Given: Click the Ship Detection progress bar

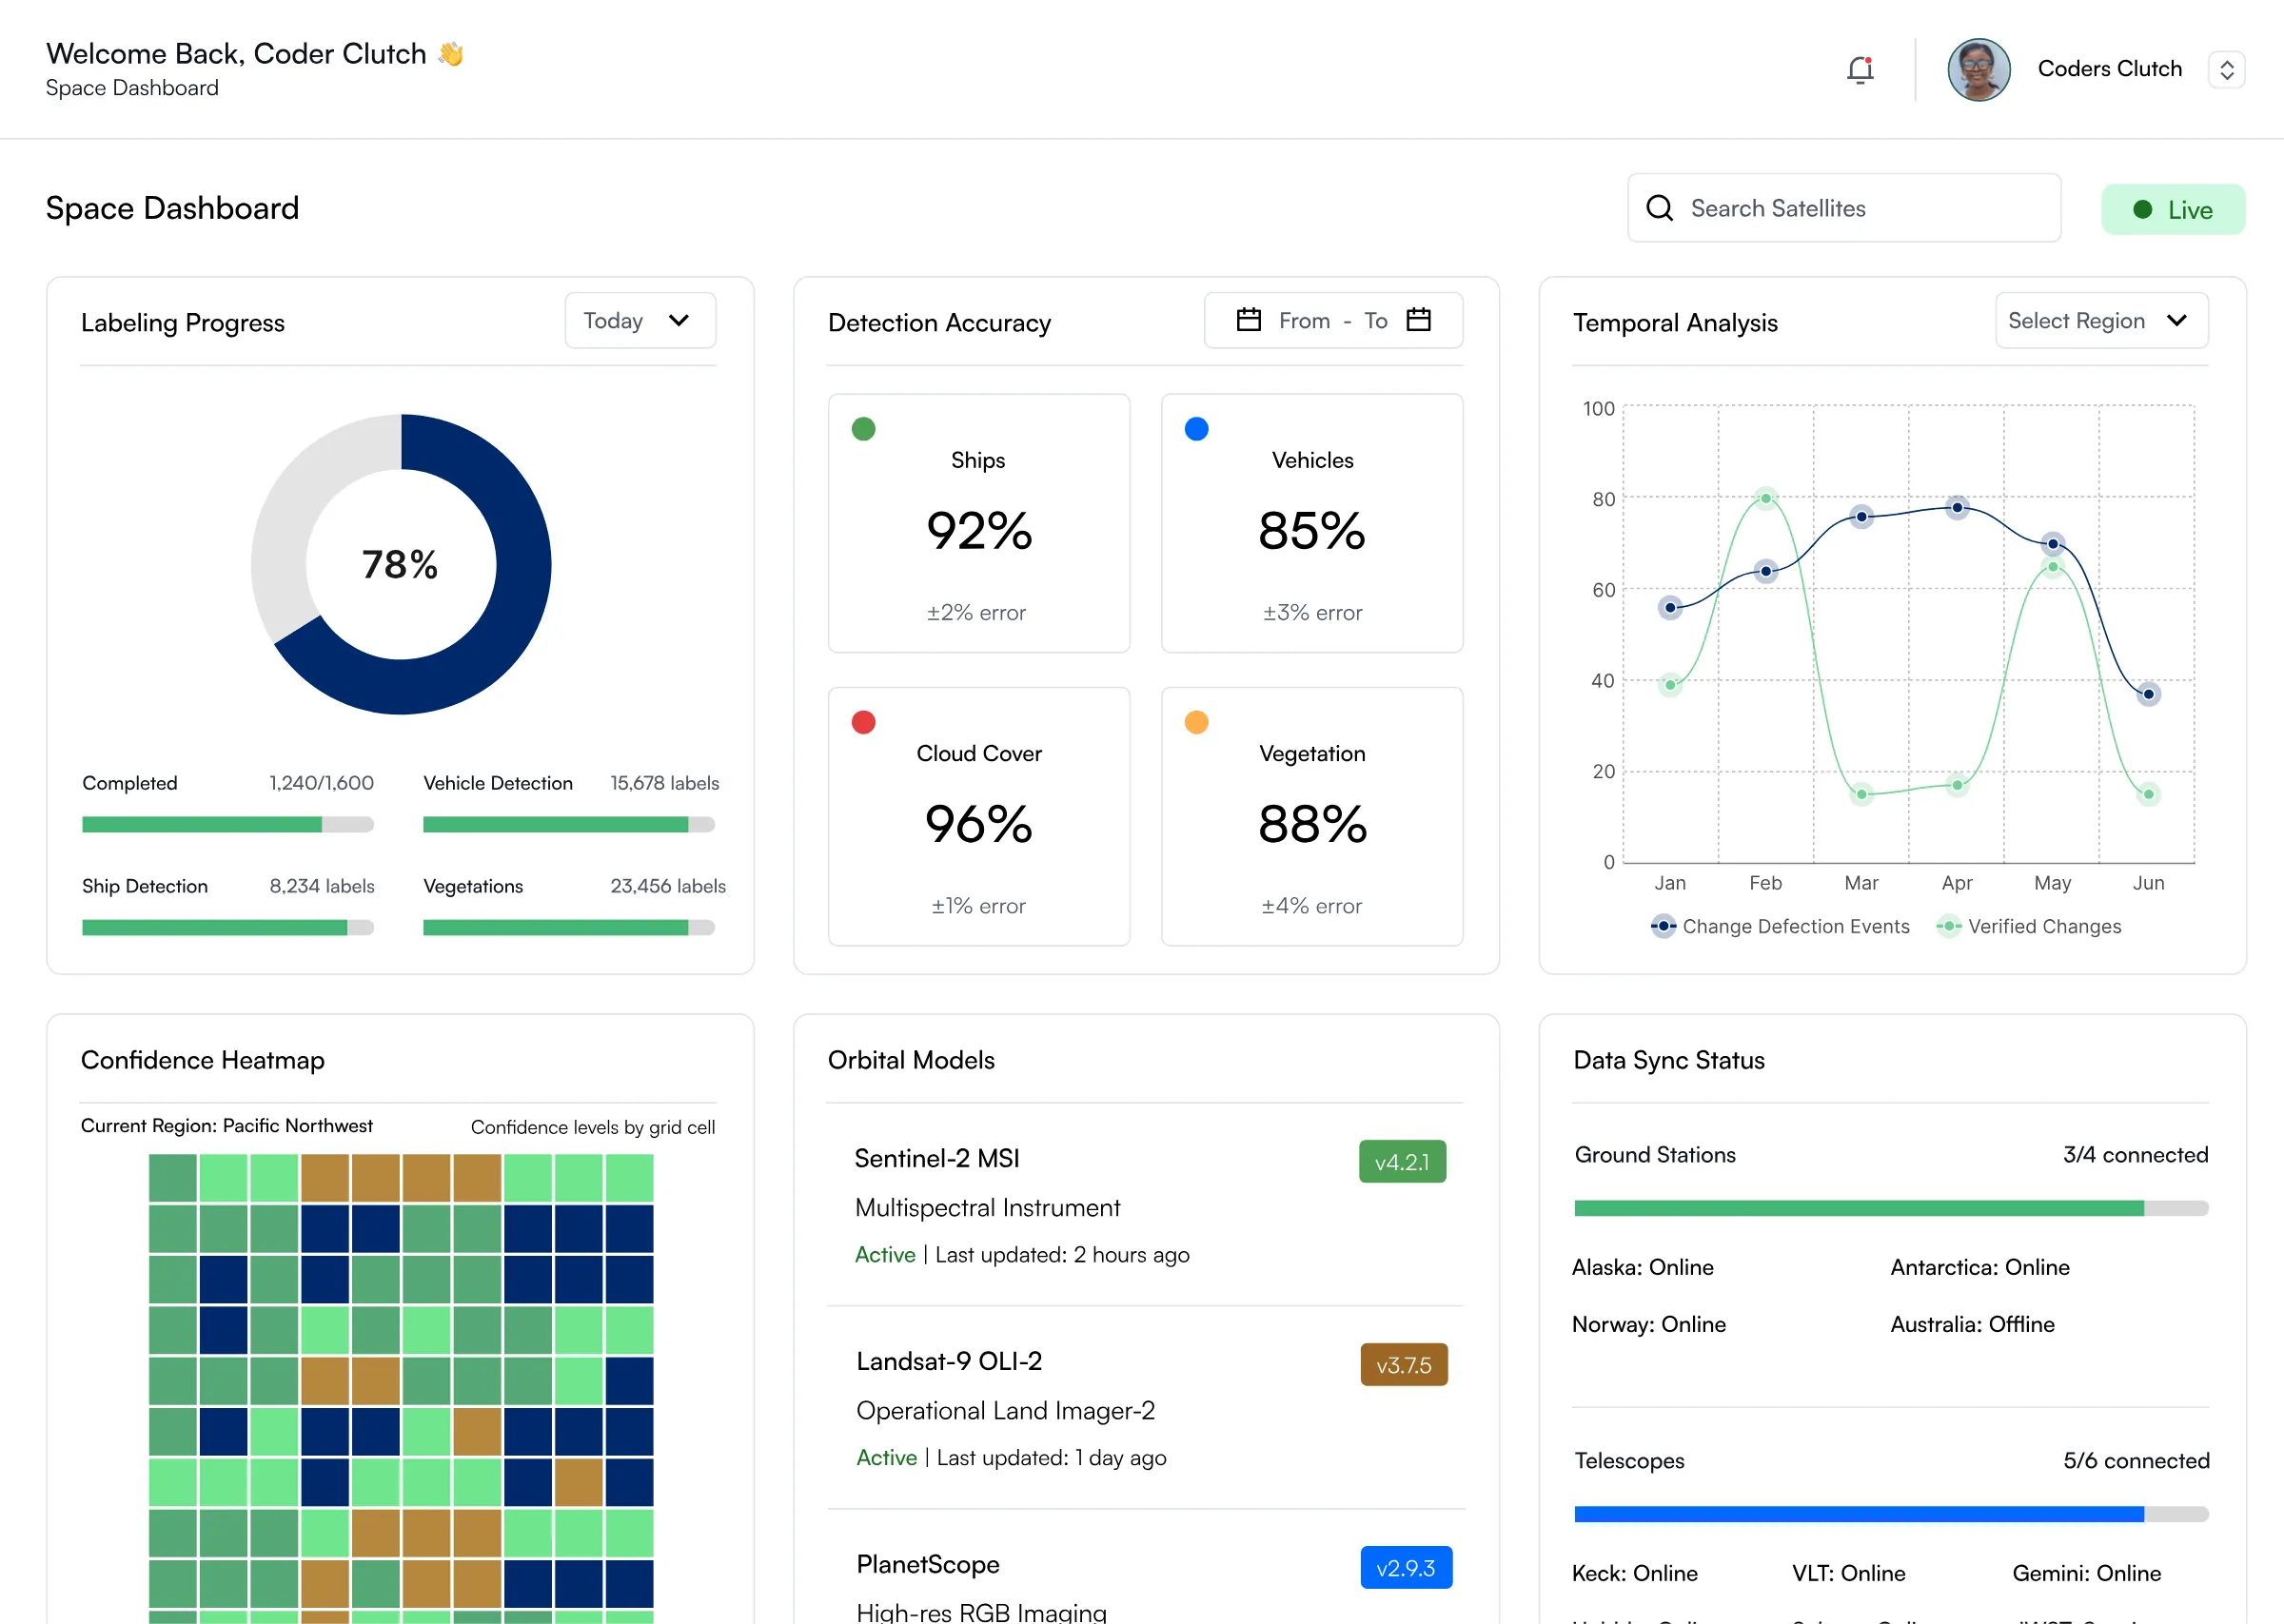Looking at the screenshot, I should click(x=227, y=928).
